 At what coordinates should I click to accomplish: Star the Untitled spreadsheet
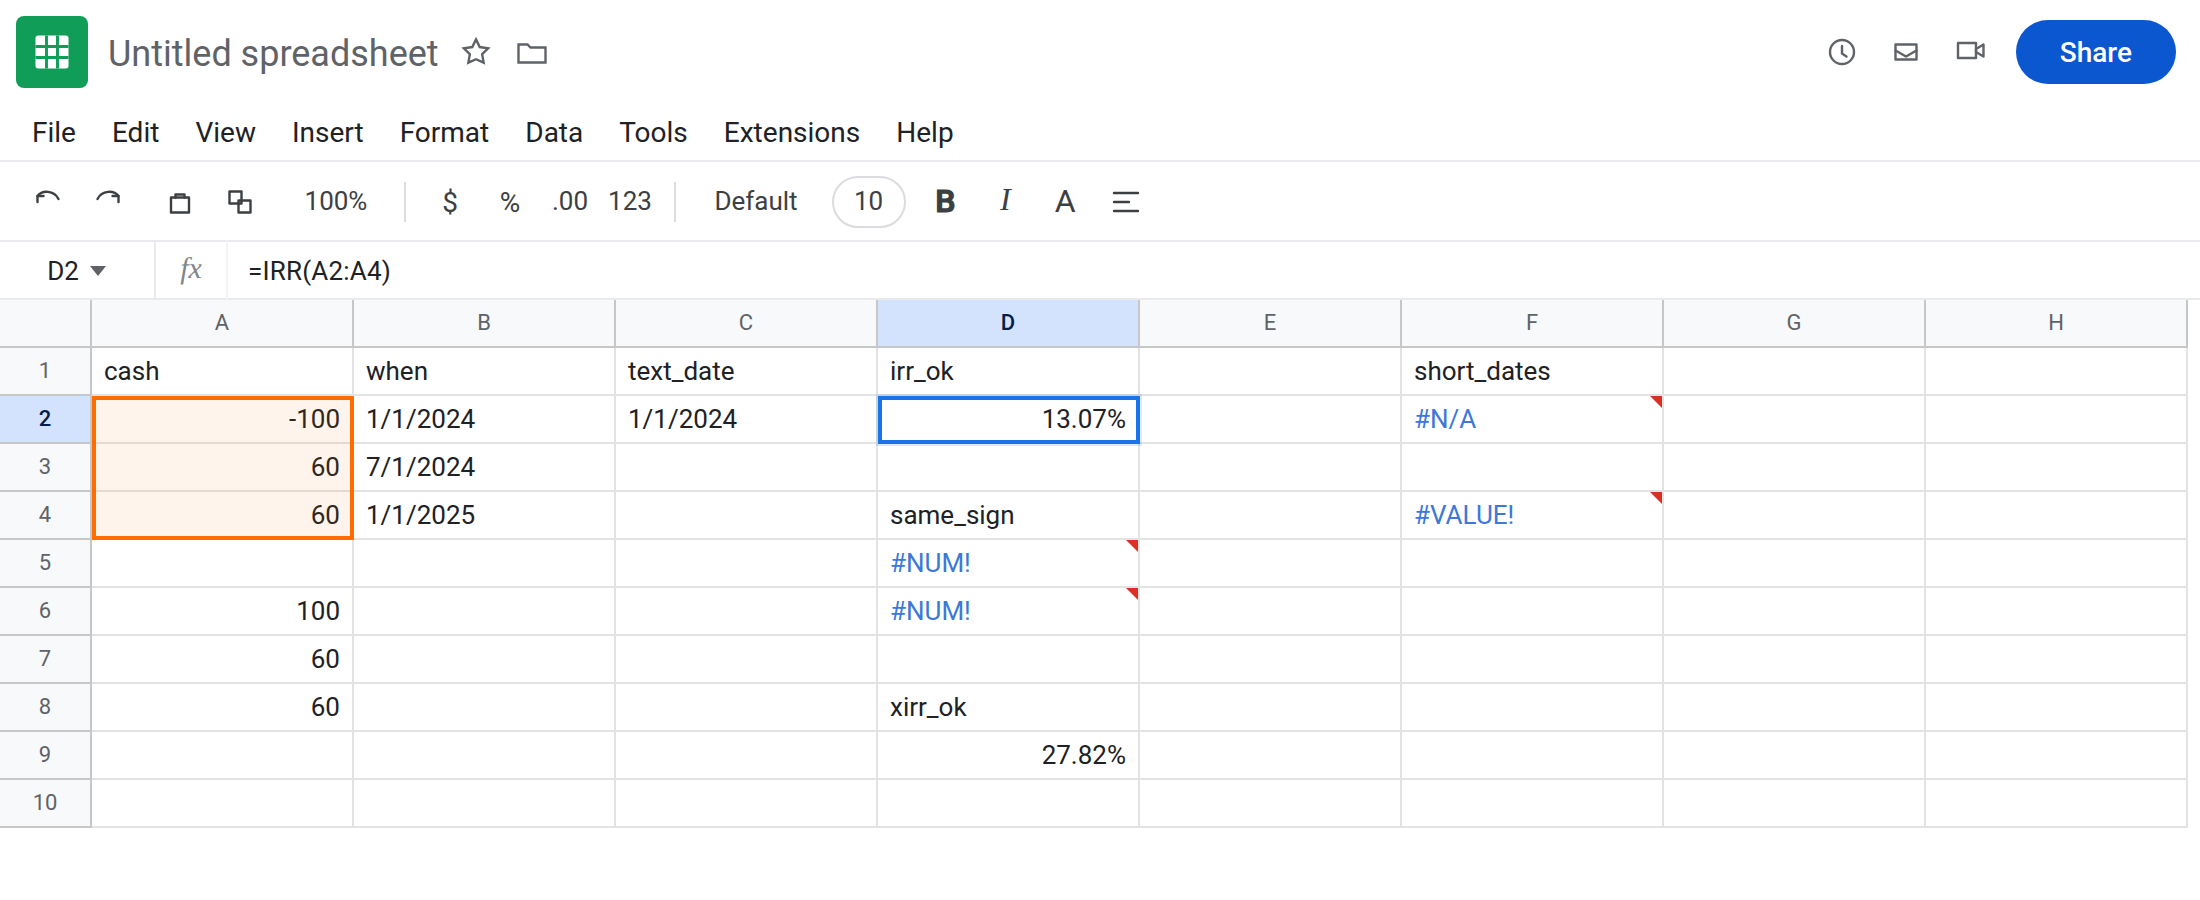[476, 52]
